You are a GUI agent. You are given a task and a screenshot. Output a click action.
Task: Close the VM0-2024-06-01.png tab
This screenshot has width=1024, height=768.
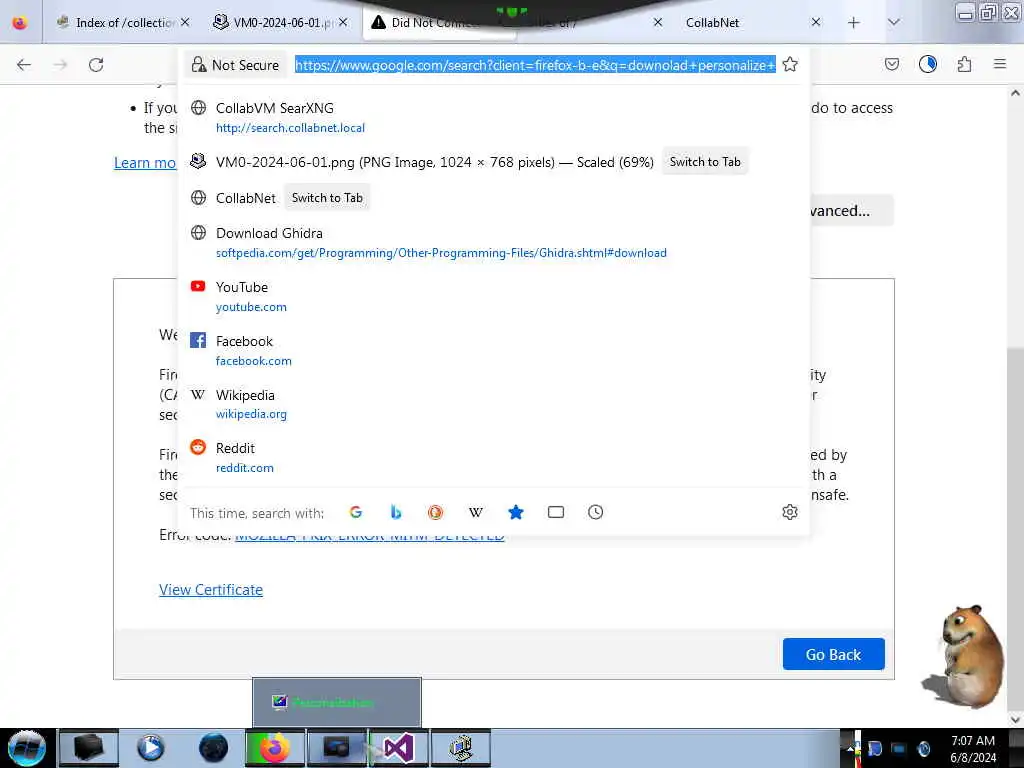pyautogui.click(x=344, y=22)
